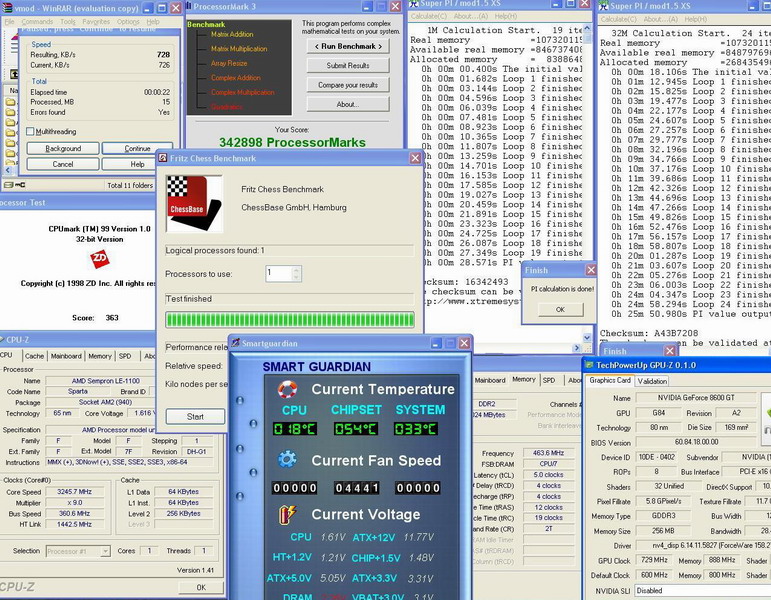This screenshot has height=600, width=771.
Task: Click the Fritz Chess Benchmark title bar icon
Action: point(163,158)
